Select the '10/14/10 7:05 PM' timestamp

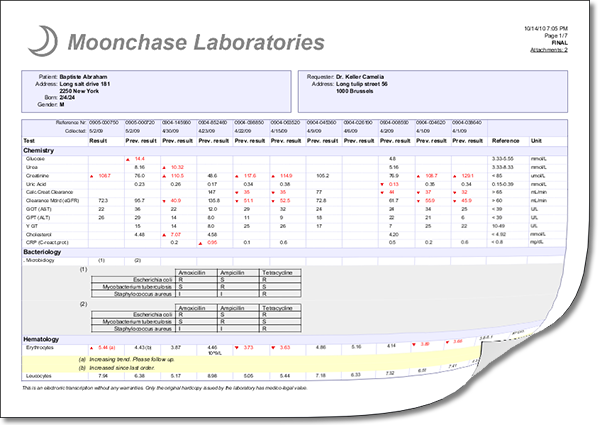point(546,28)
